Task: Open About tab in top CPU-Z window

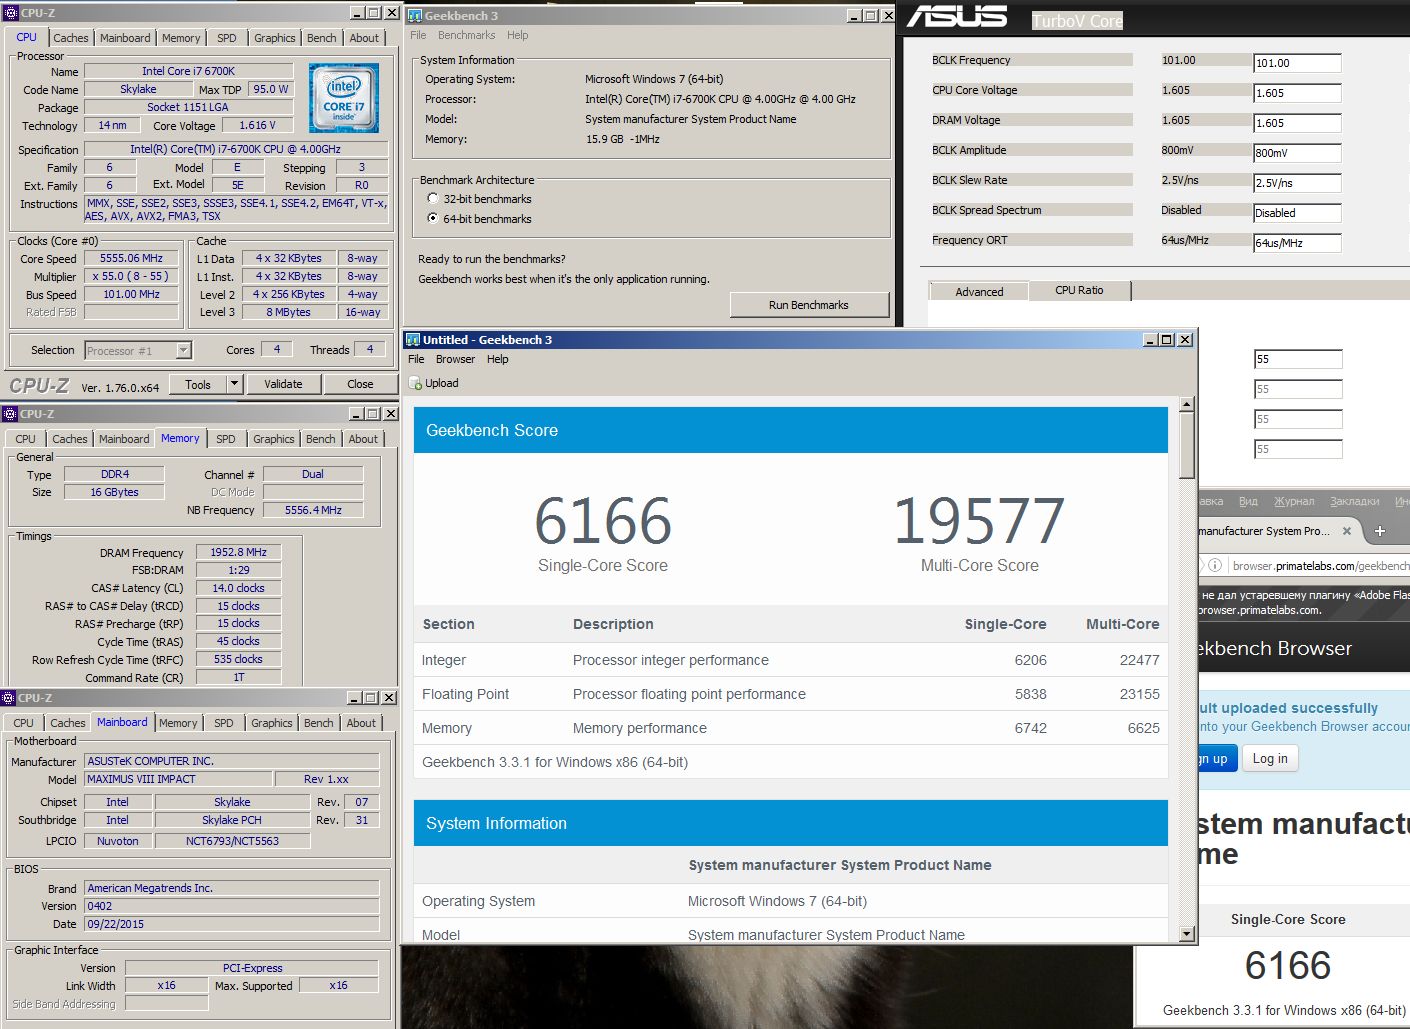Action: tap(364, 38)
